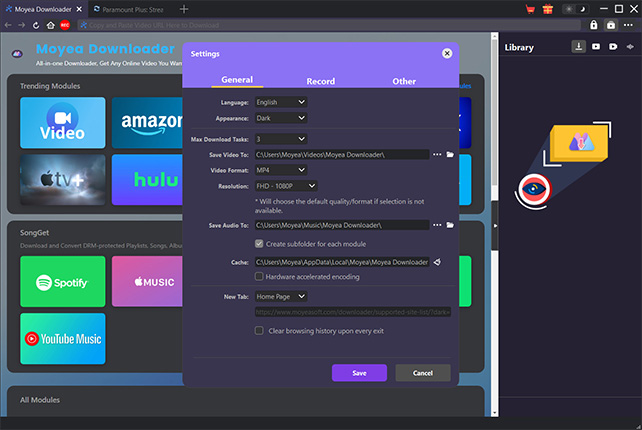Go back with the left arrow
642x430 pixels.
[8, 25]
